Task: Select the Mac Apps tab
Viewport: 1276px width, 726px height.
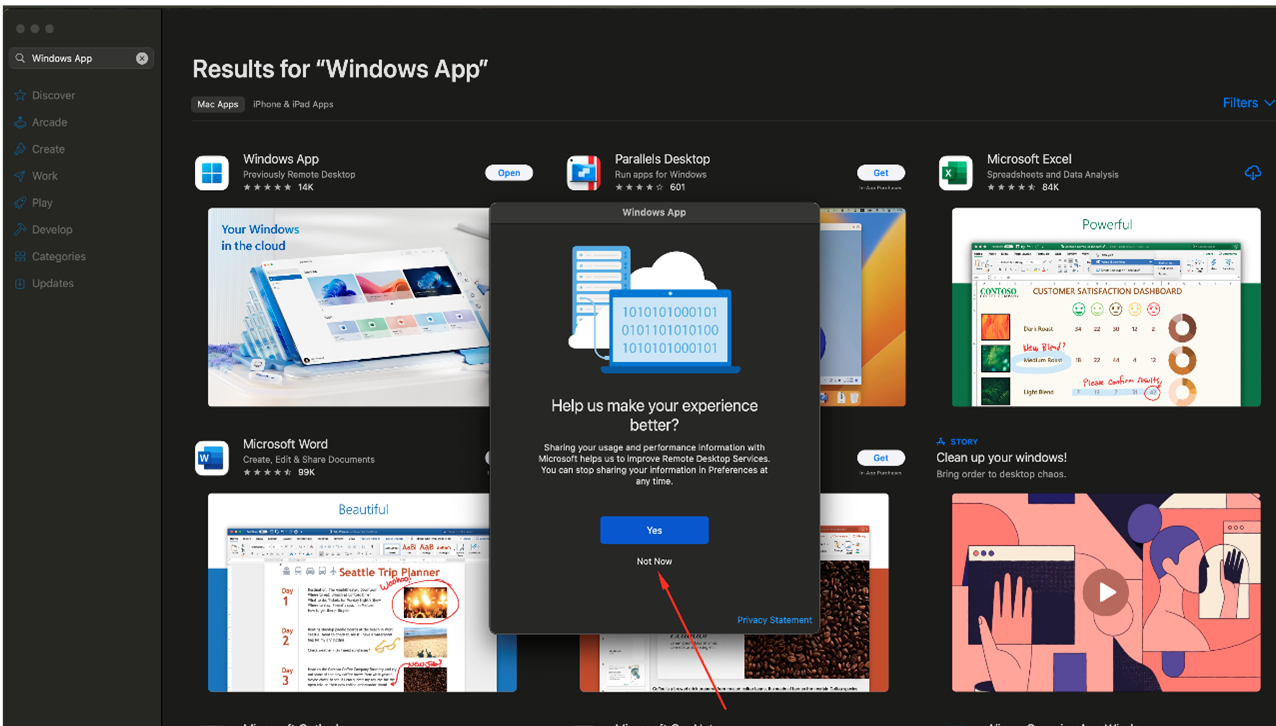Action: 218,104
